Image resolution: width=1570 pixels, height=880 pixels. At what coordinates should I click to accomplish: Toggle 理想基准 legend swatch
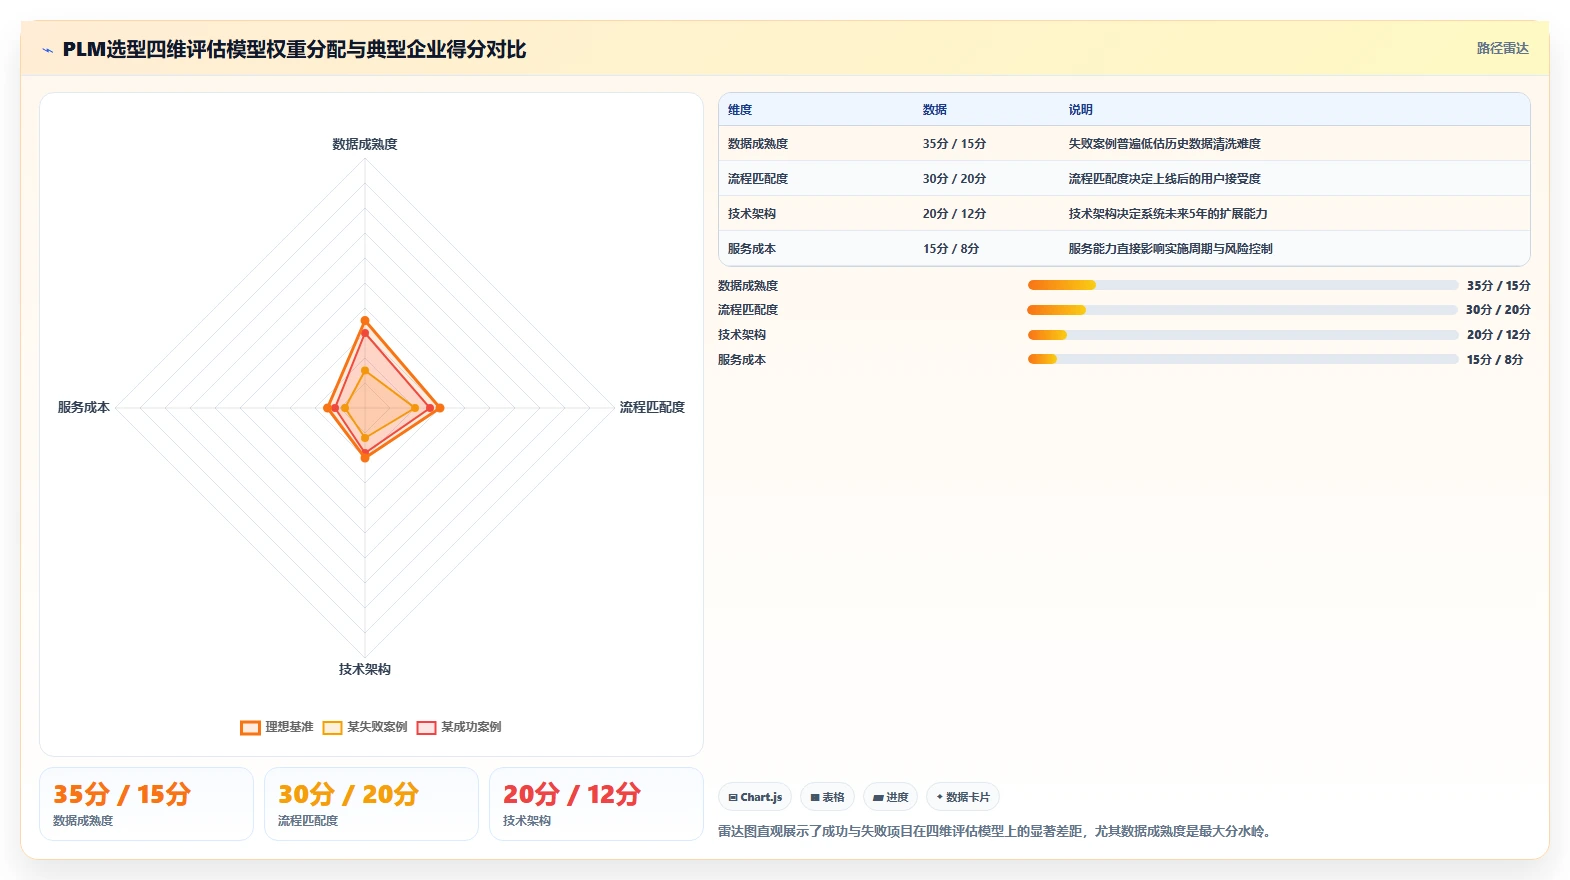250,727
